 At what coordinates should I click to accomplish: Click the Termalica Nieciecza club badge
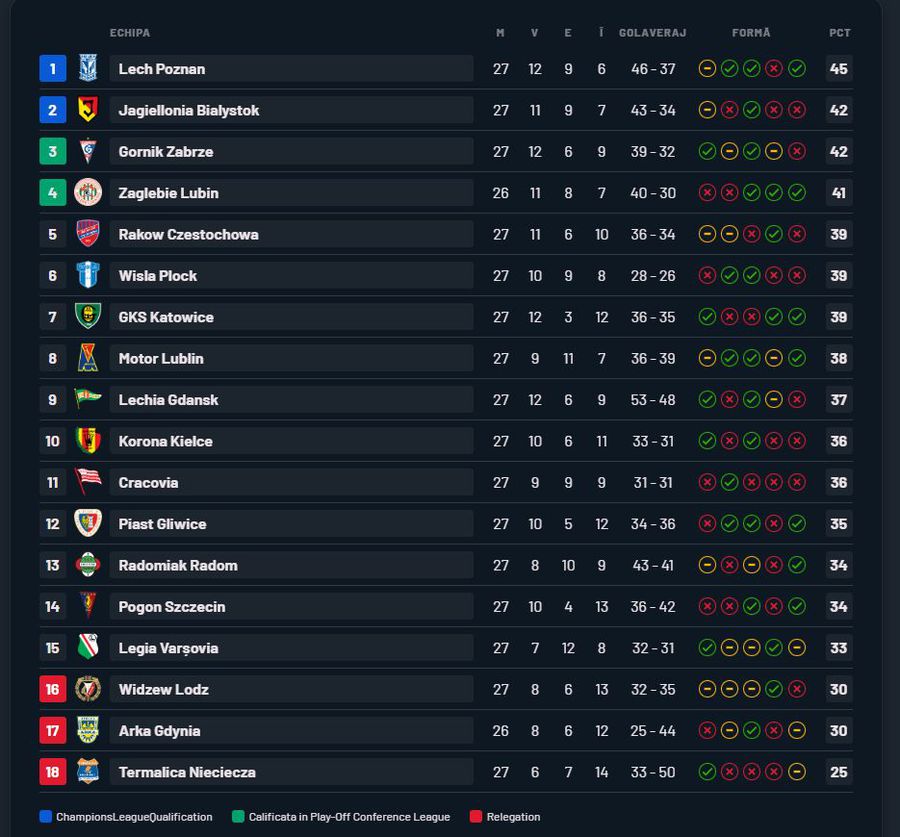tap(88, 771)
